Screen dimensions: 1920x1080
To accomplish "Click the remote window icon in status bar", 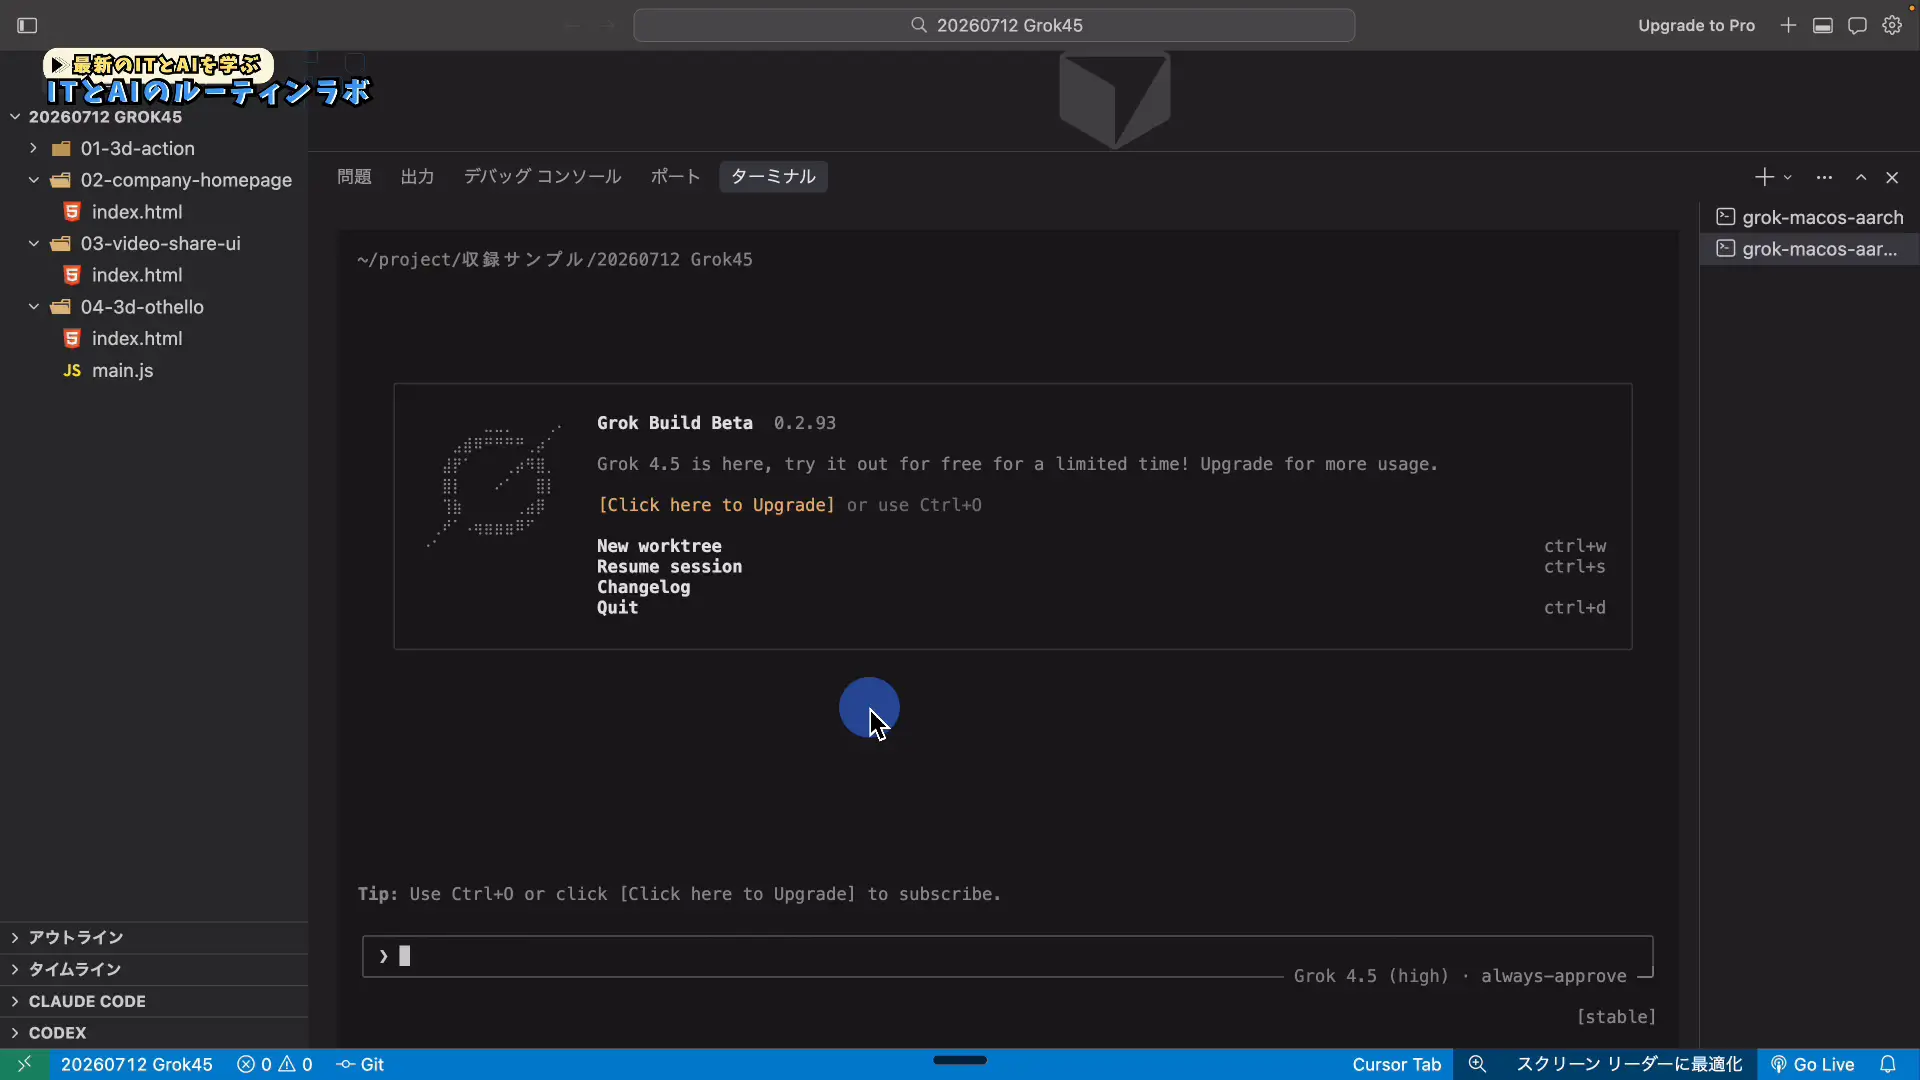I will (x=24, y=1064).
